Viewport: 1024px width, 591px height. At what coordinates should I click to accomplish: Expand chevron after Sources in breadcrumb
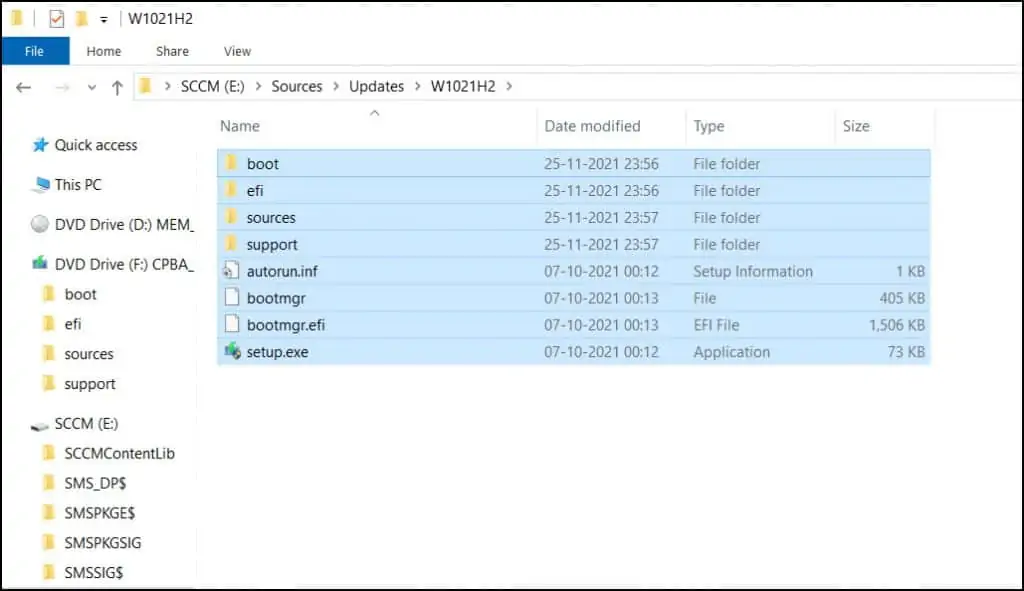pos(336,86)
